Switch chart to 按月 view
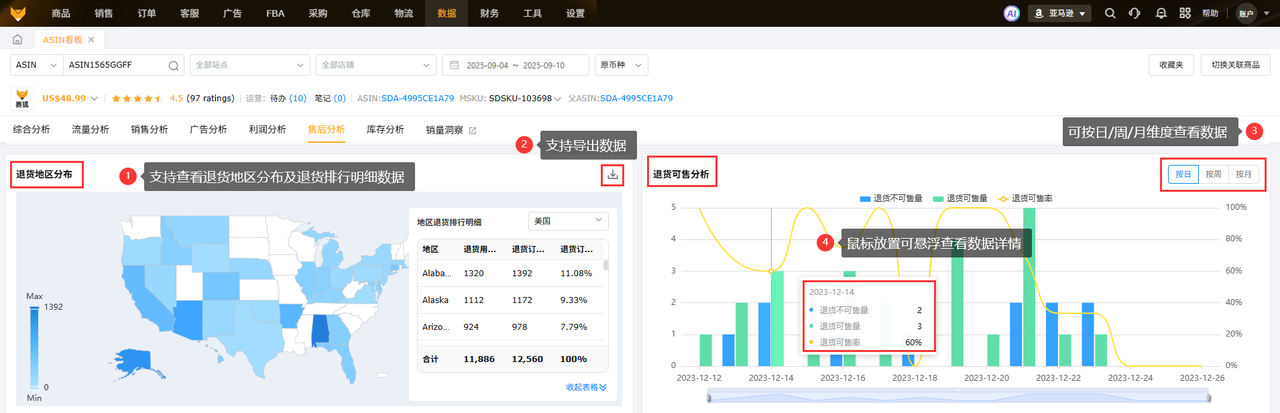 (x=1243, y=174)
